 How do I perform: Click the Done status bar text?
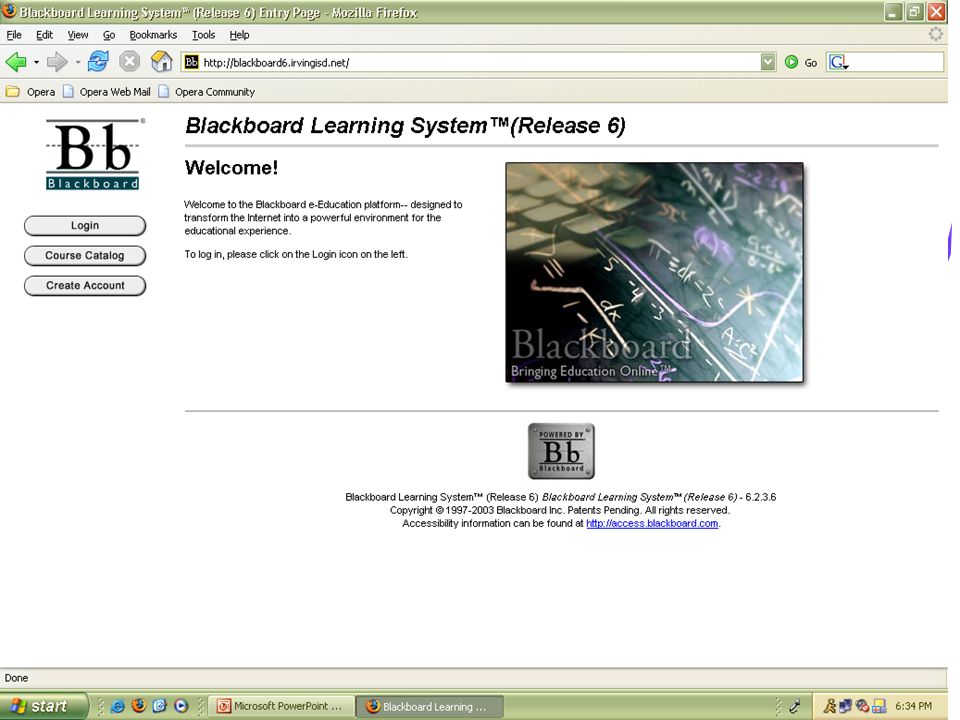[x=17, y=678]
